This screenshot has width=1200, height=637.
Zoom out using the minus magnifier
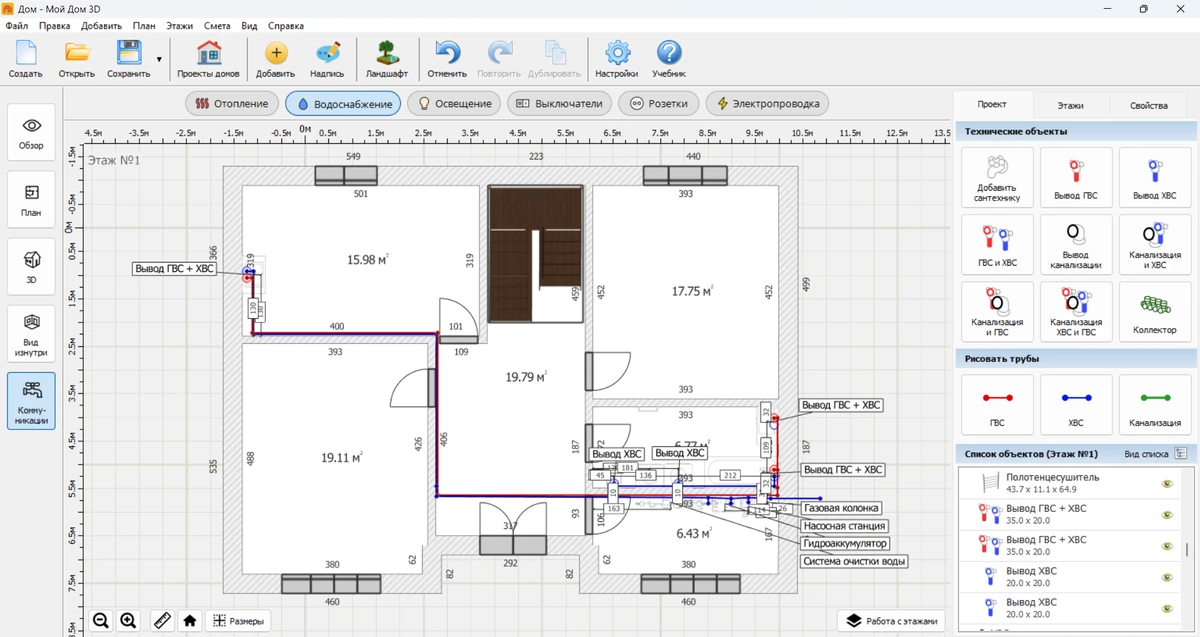point(101,621)
